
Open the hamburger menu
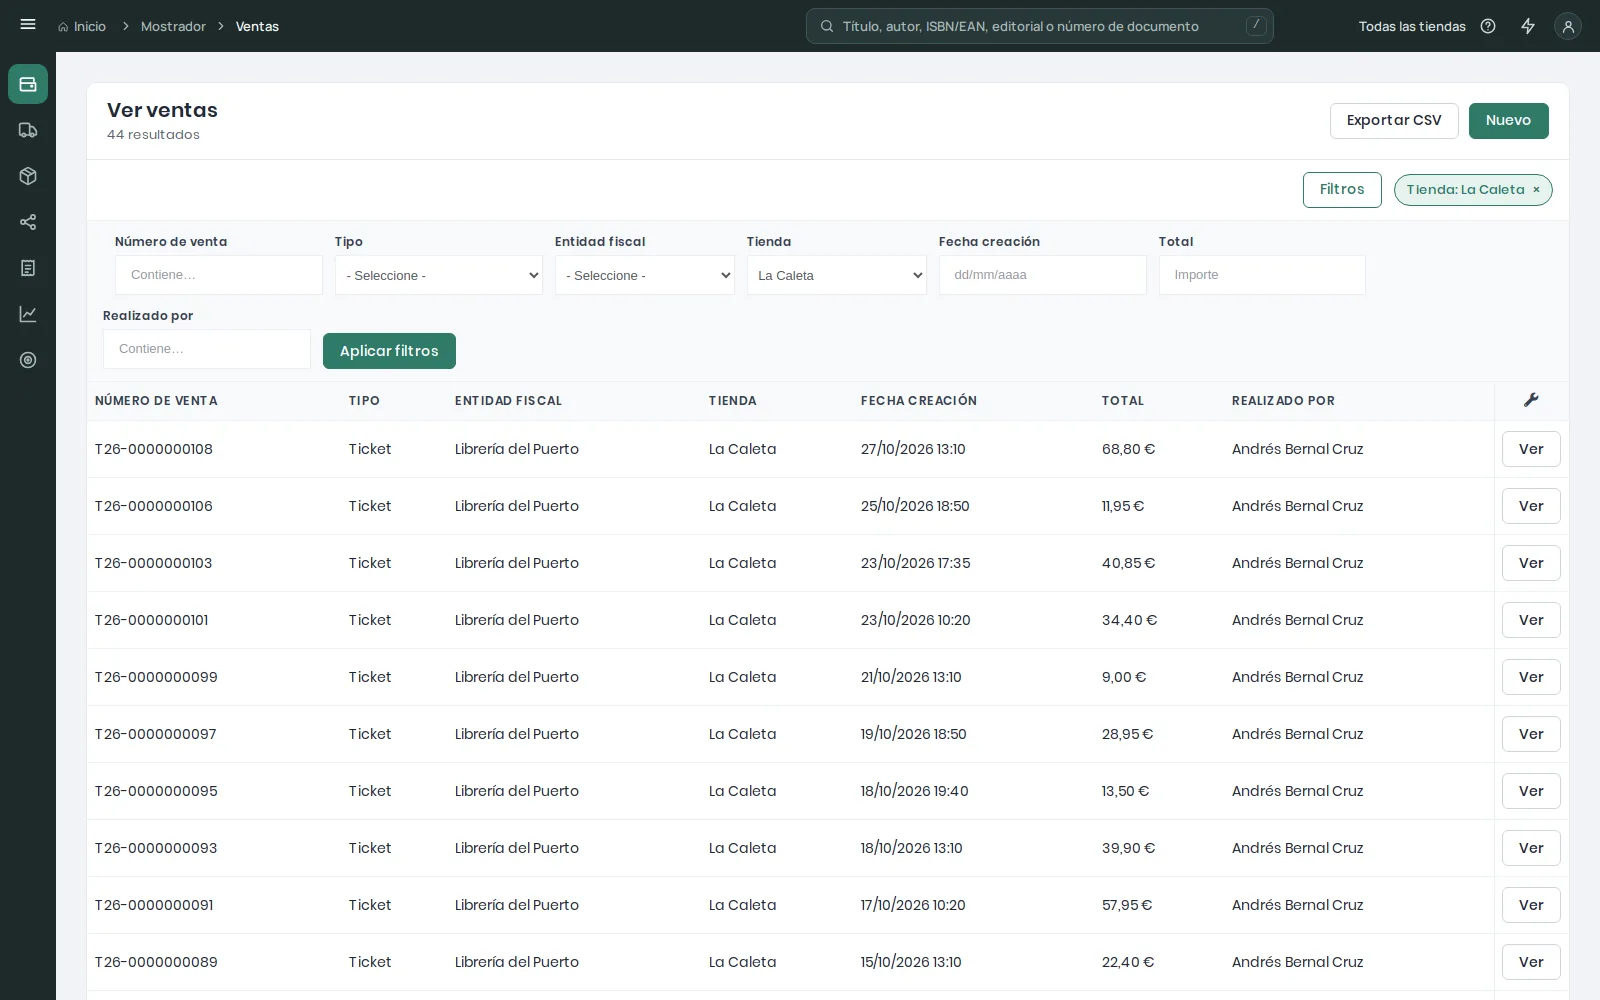28,25
